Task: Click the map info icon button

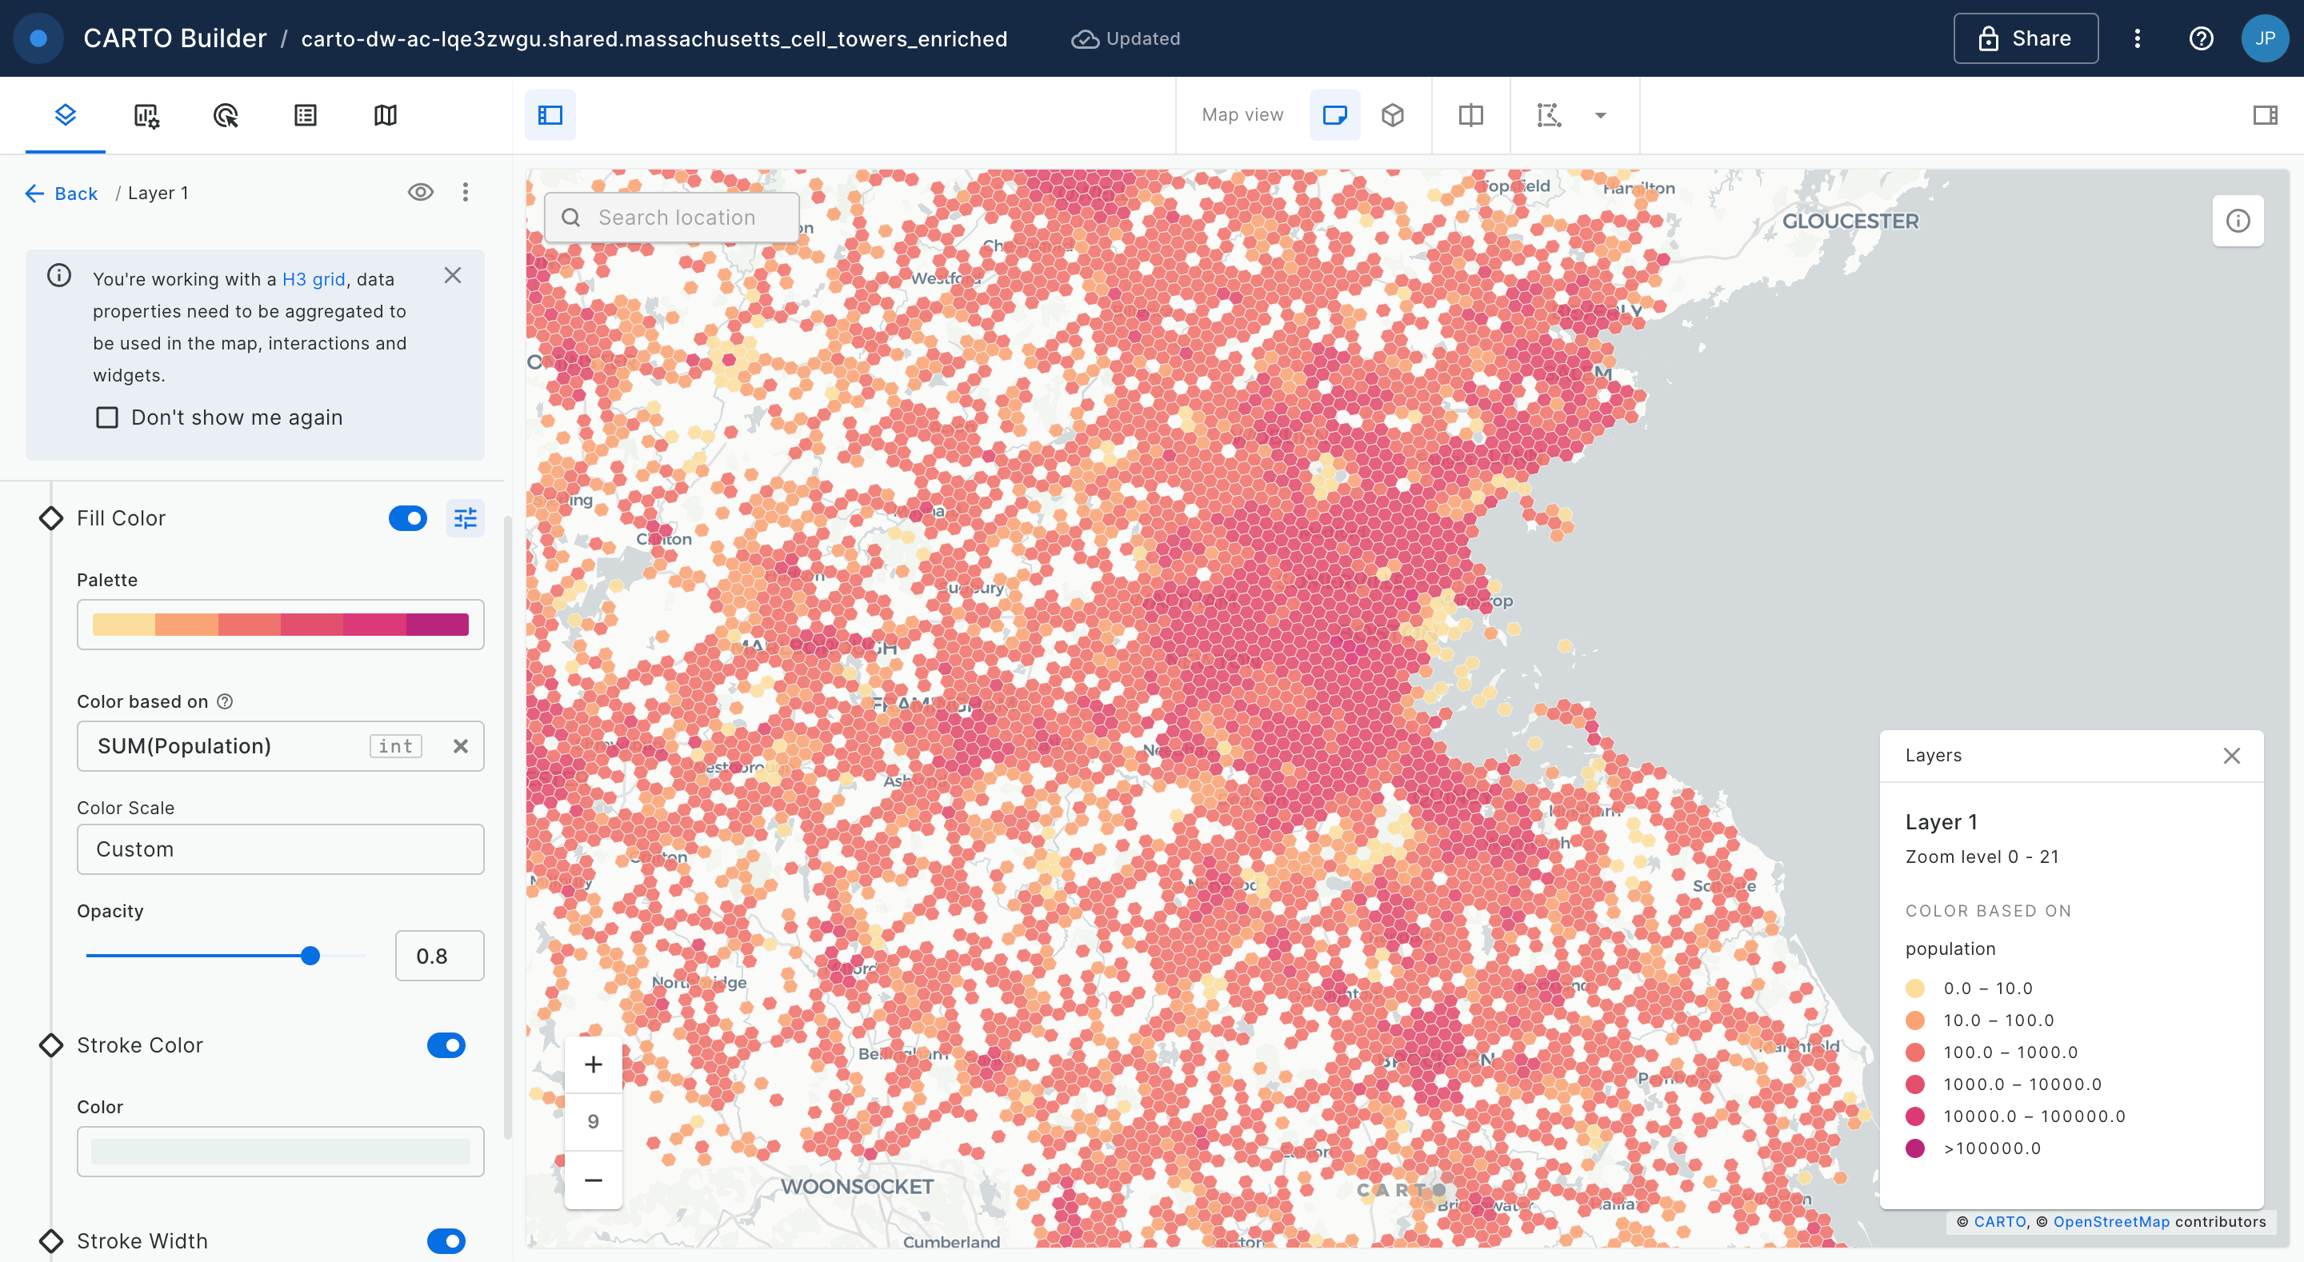Action: tap(2237, 221)
